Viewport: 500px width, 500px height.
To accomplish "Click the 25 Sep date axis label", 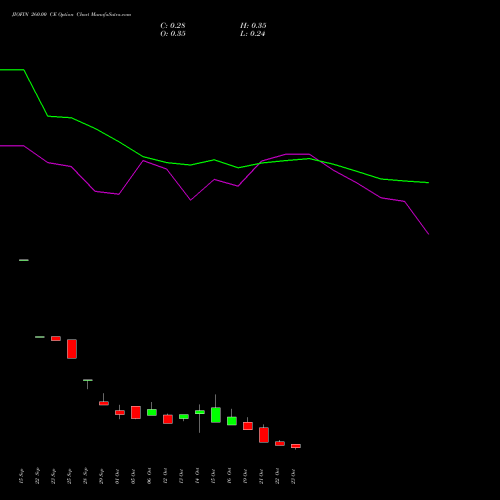I will [69, 476].
